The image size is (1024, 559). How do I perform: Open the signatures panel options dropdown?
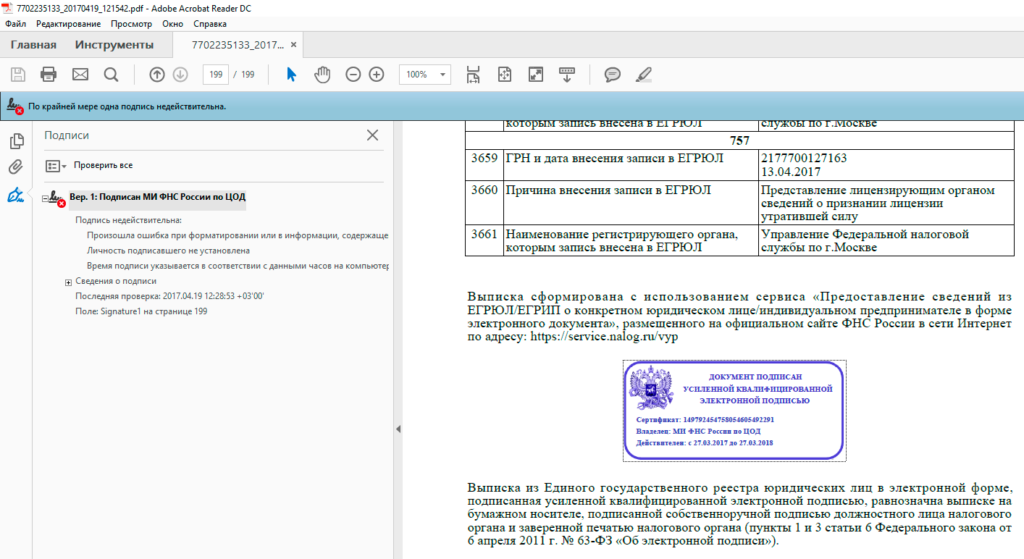pyautogui.click(x=56, y=166)
